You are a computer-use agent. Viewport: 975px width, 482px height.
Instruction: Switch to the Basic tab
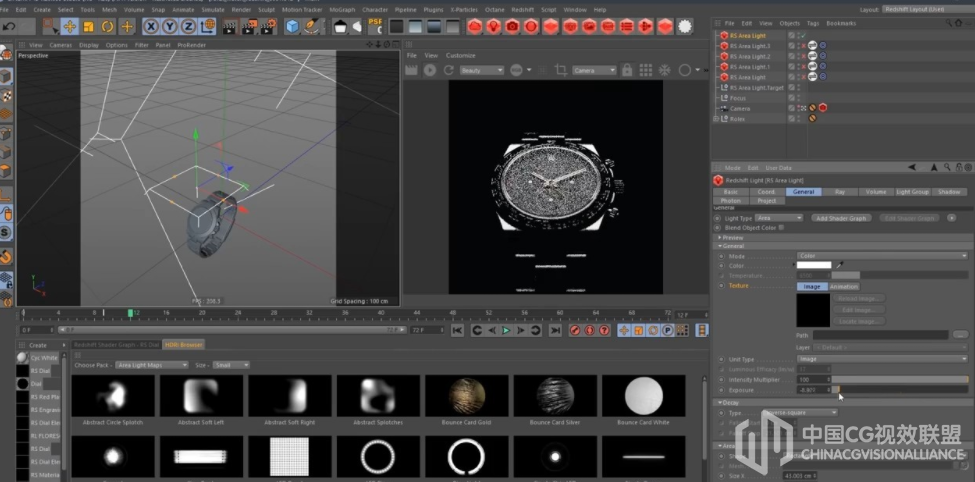pos(731,192)
